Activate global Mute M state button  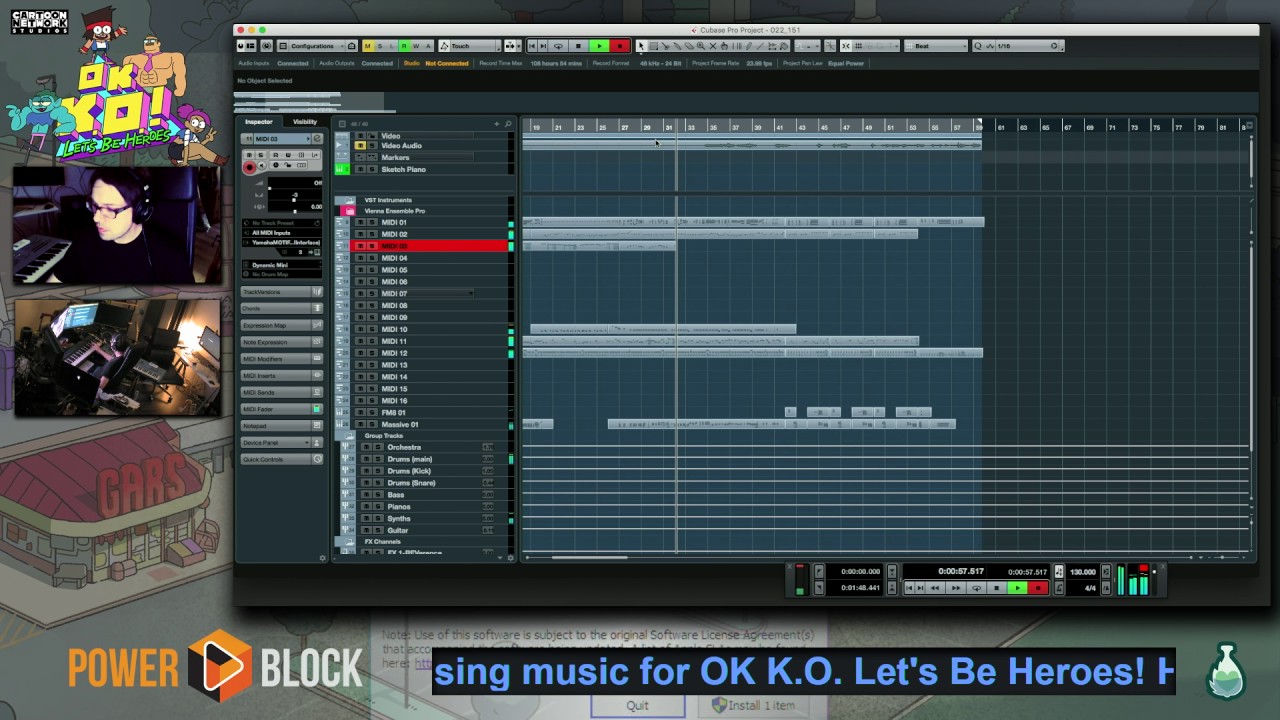point(367,46)
